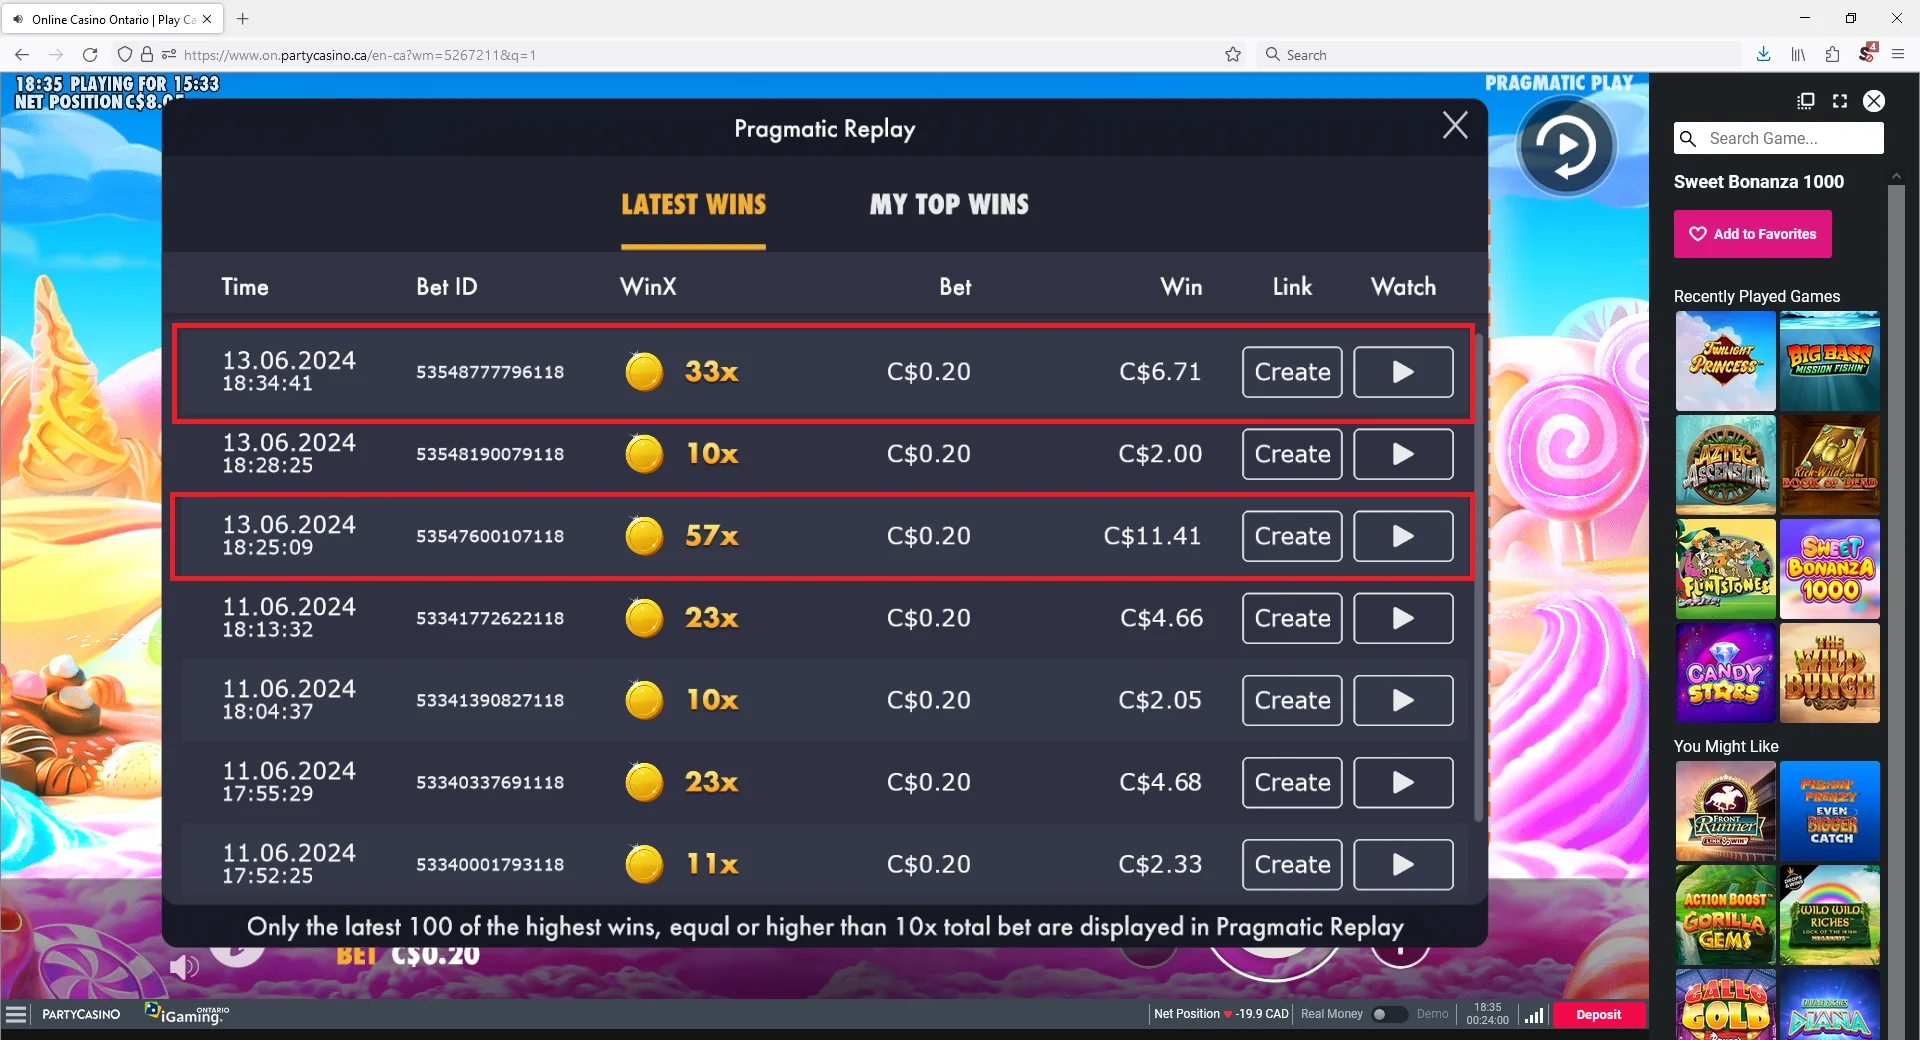Close the Online Casino Ontario tab
The height and width of the screenshot is (1040, 1920).
point(207,19)
